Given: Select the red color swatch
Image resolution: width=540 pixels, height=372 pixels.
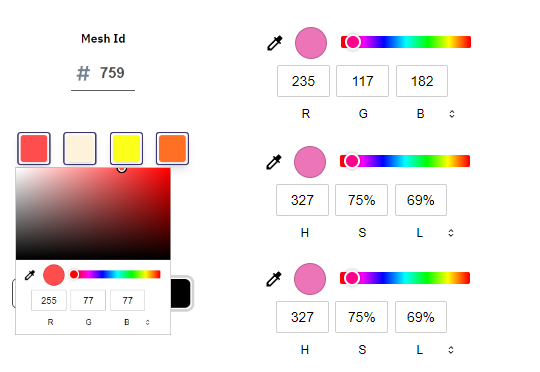Looking at the screenshot, I should tap(34, 148).
